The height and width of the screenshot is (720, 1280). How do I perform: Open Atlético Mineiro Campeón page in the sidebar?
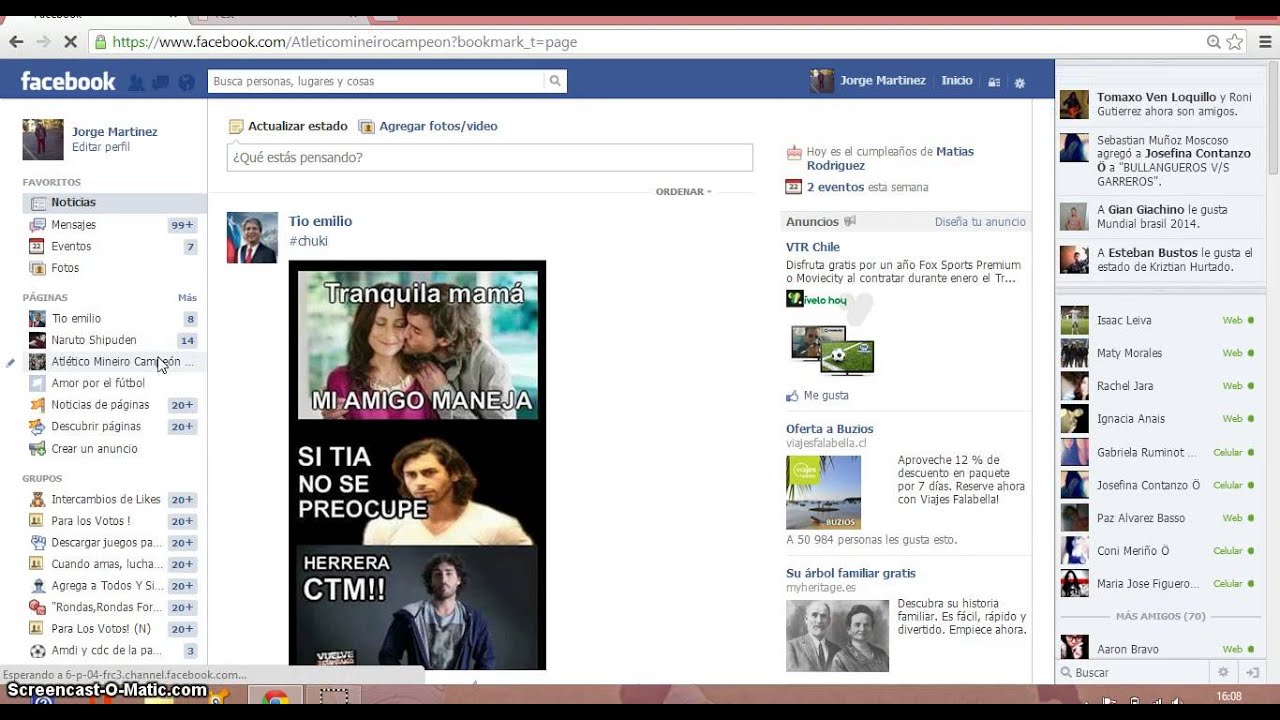pos(114,362)
